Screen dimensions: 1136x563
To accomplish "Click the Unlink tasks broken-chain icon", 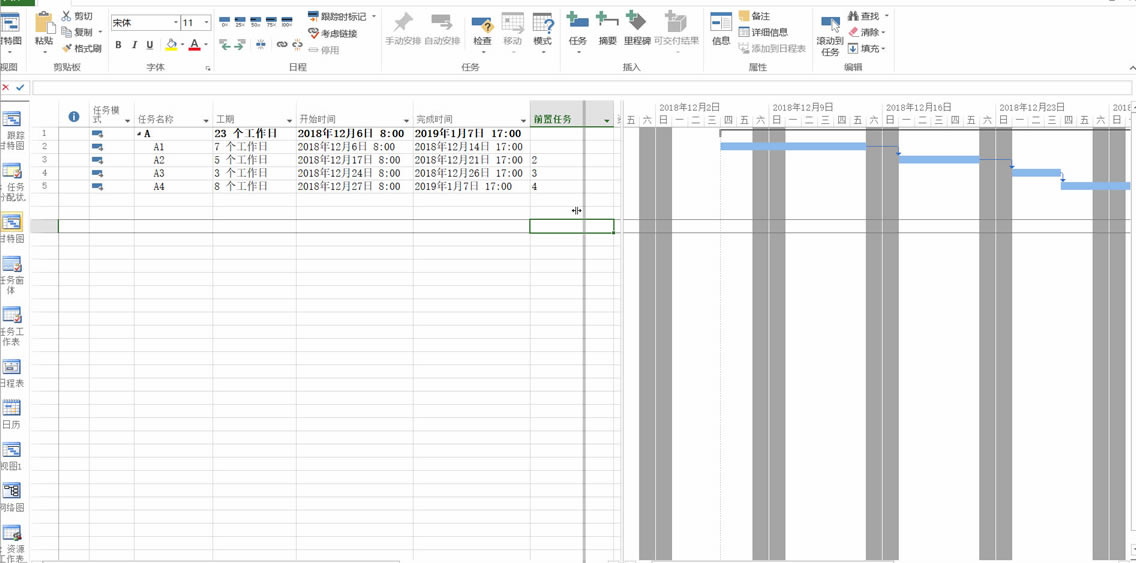I will coord(297,45).
